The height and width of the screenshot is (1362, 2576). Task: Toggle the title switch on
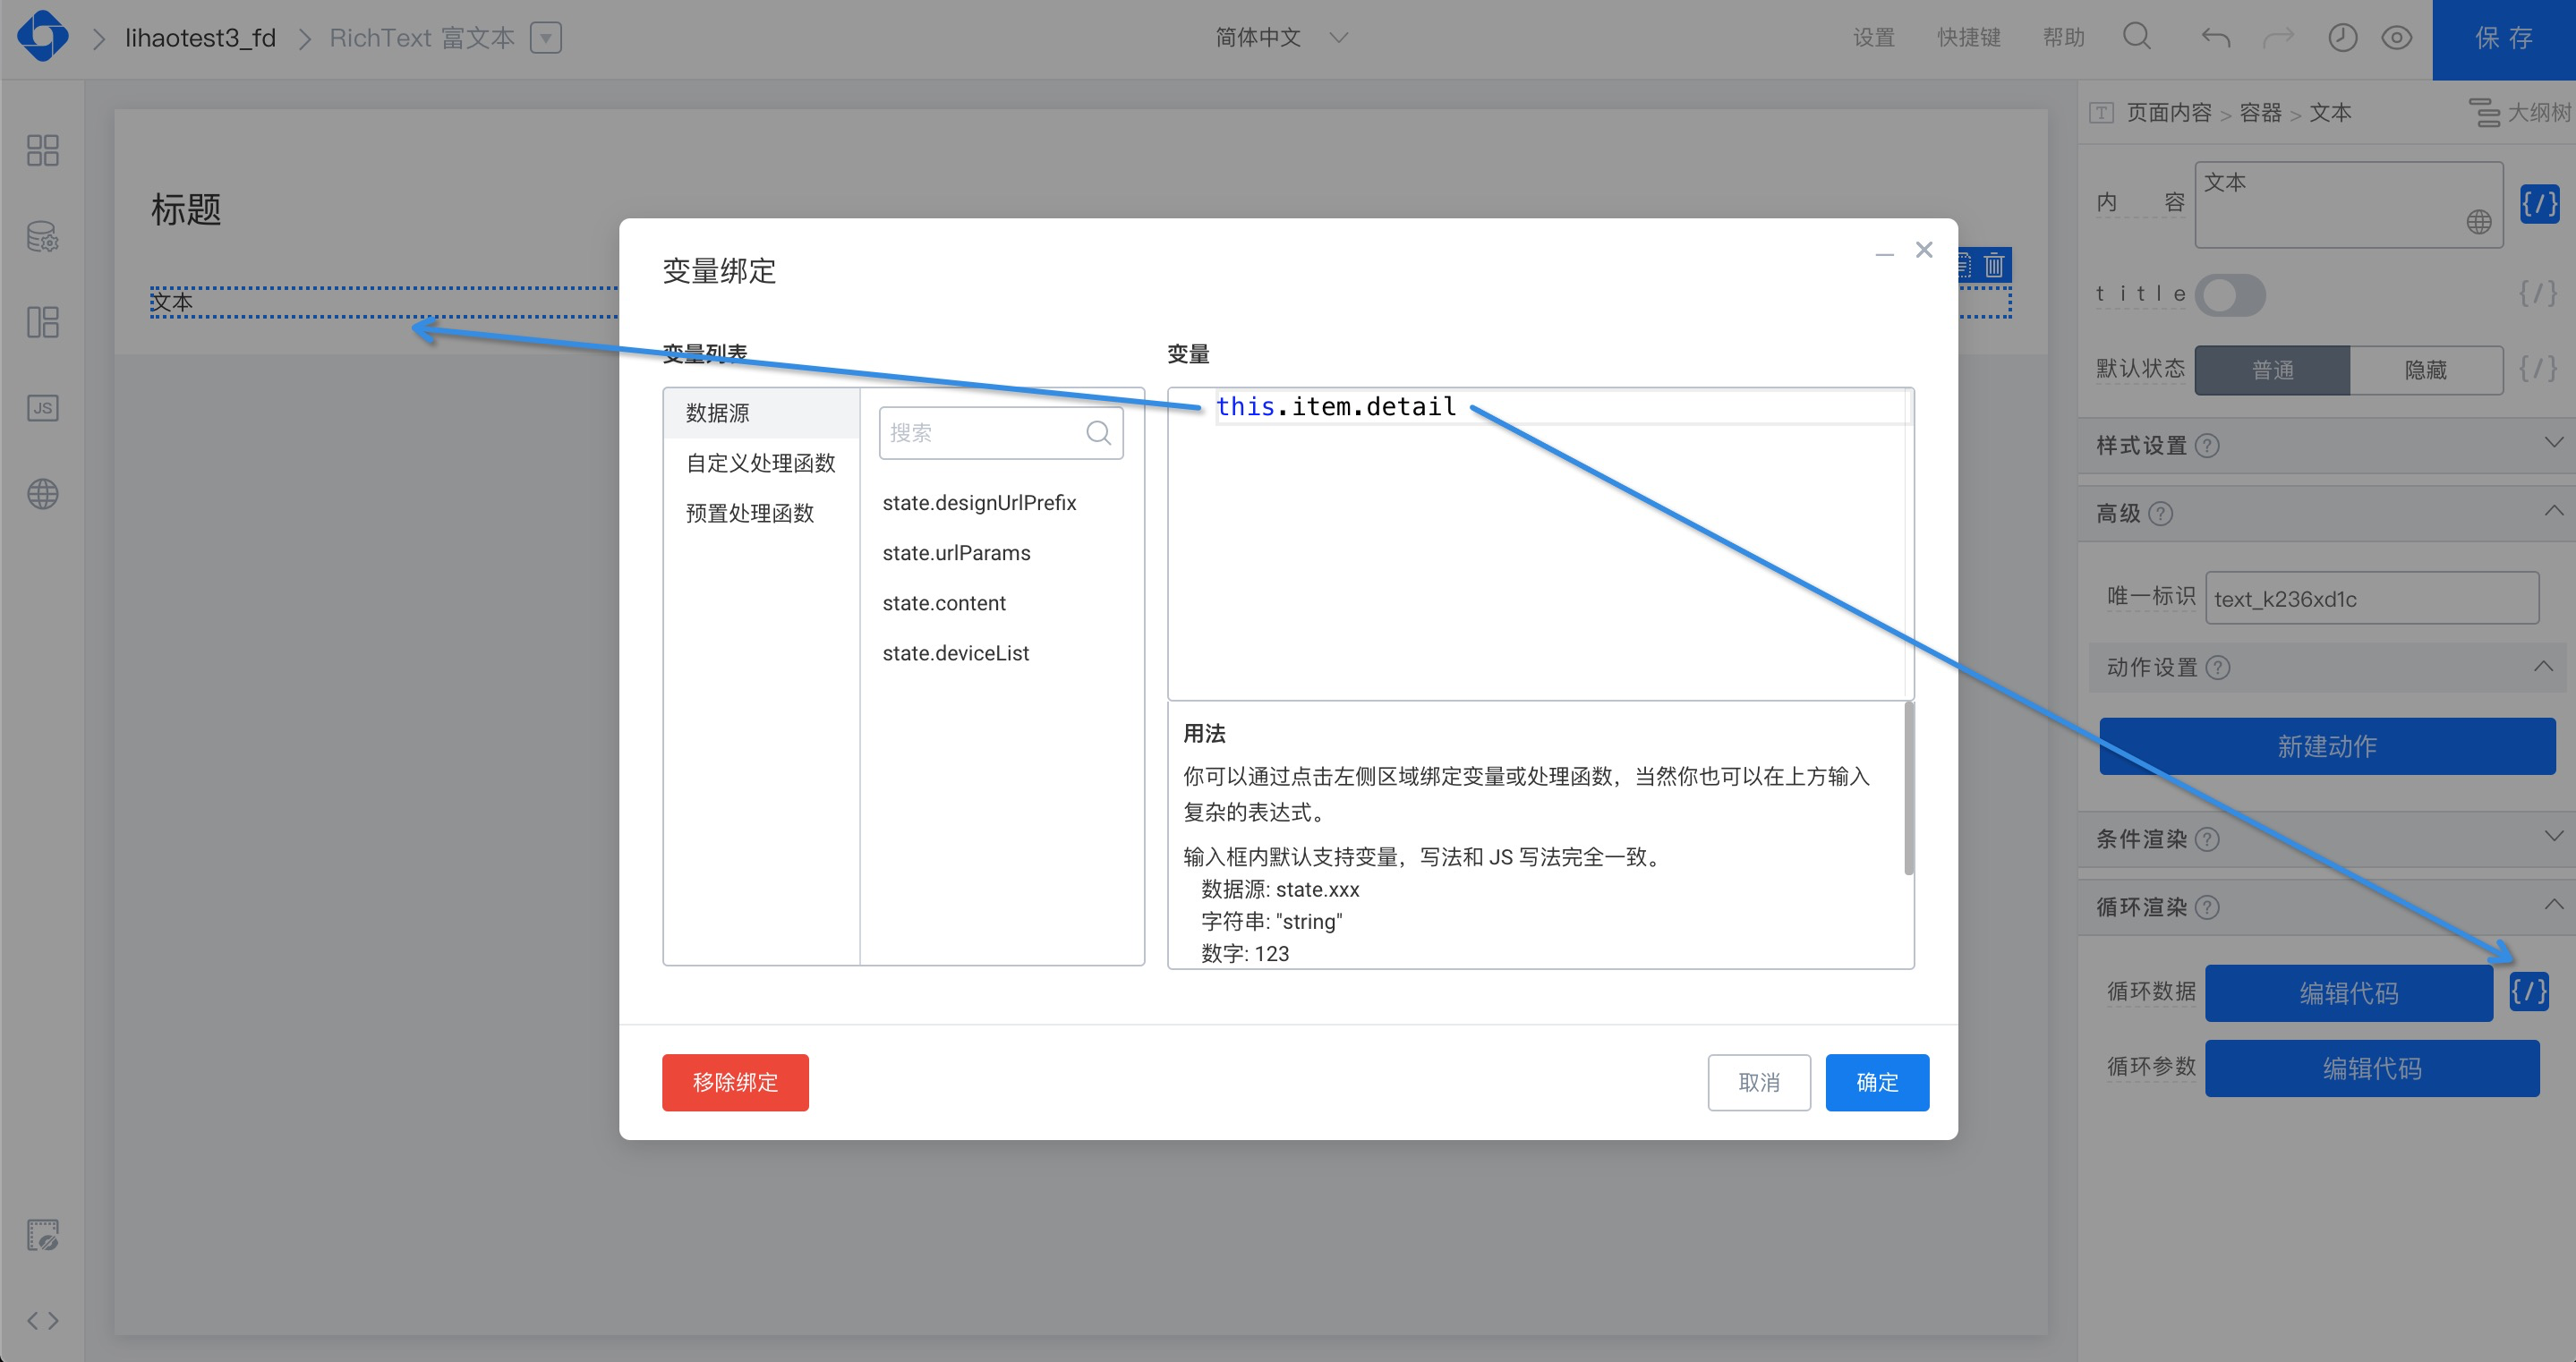tap(2230, 295)
